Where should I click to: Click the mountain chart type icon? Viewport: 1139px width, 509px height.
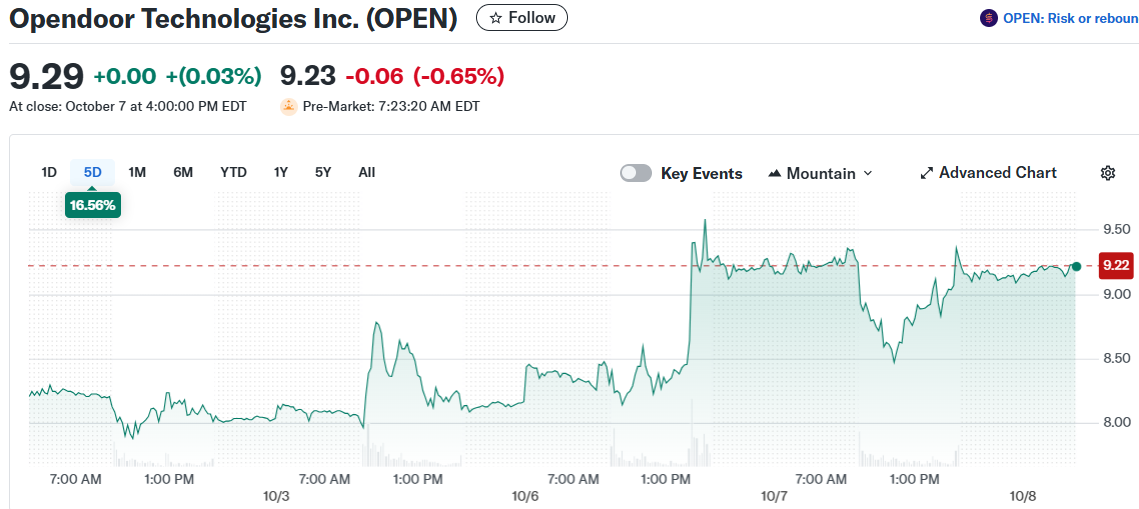[x=774, y=173]
